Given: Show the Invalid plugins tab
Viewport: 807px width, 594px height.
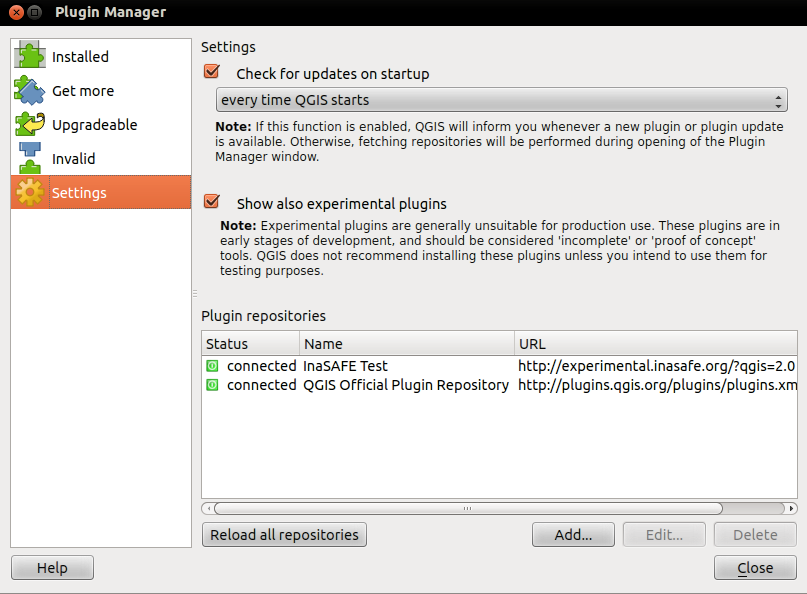Looking at the screenshot, I should (x=101, y=158).
